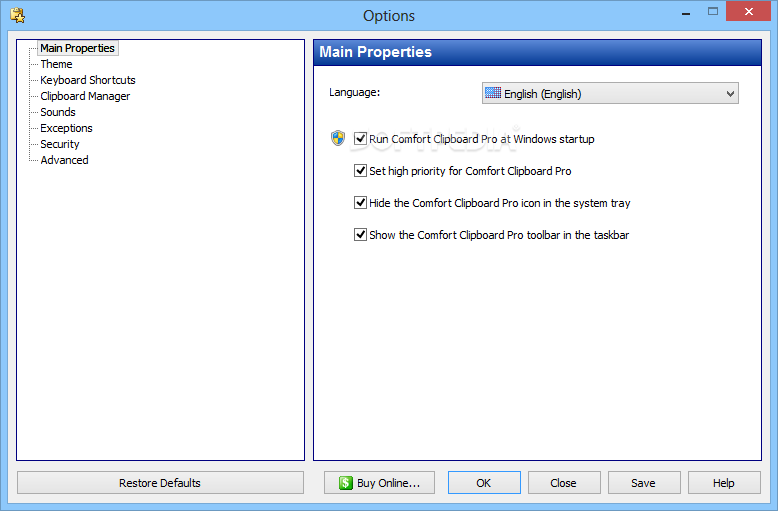Viewport: 778px width, 511px height.
Task: Click the OK button
Action: [x=484, y=483]
